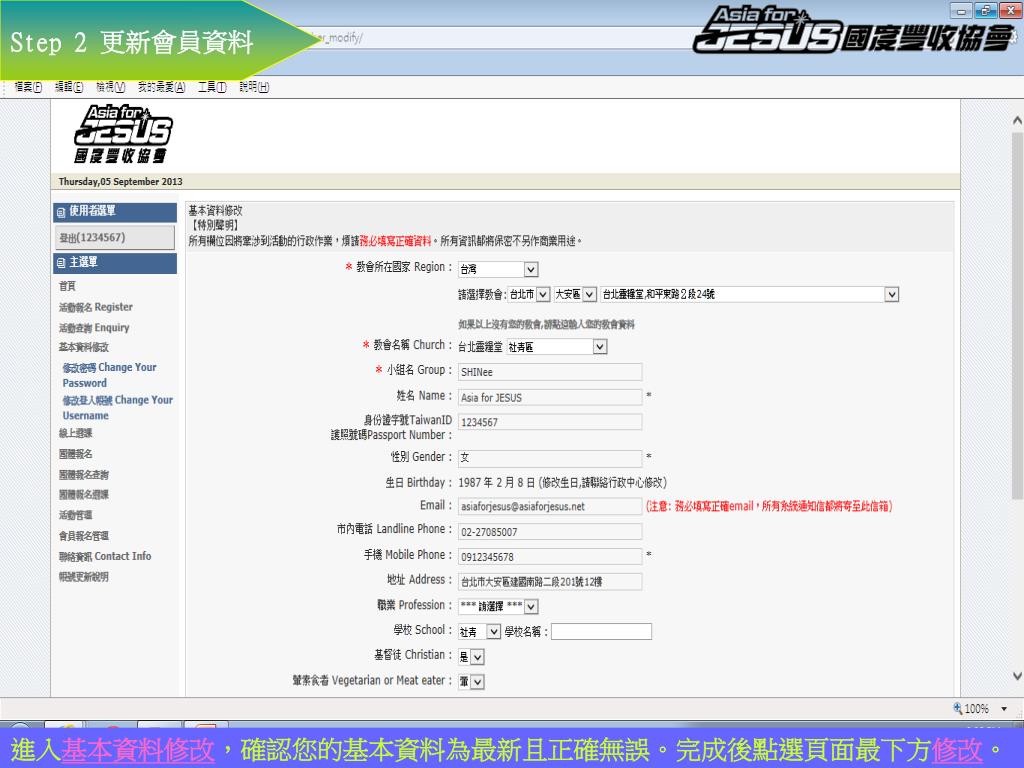Click the 學校名稱 school name field
1024x768 pixels.
[601, 632]
